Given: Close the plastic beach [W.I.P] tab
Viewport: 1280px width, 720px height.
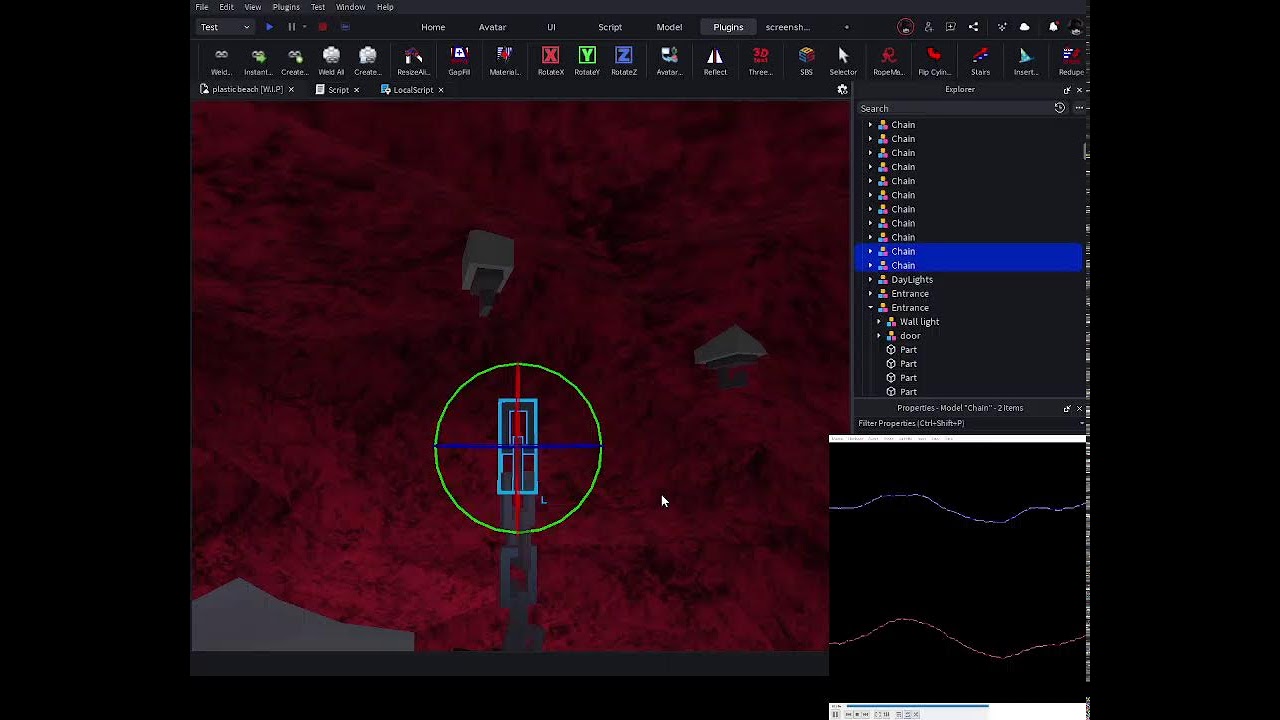Looking at the screenshot, I should point(291,90).
